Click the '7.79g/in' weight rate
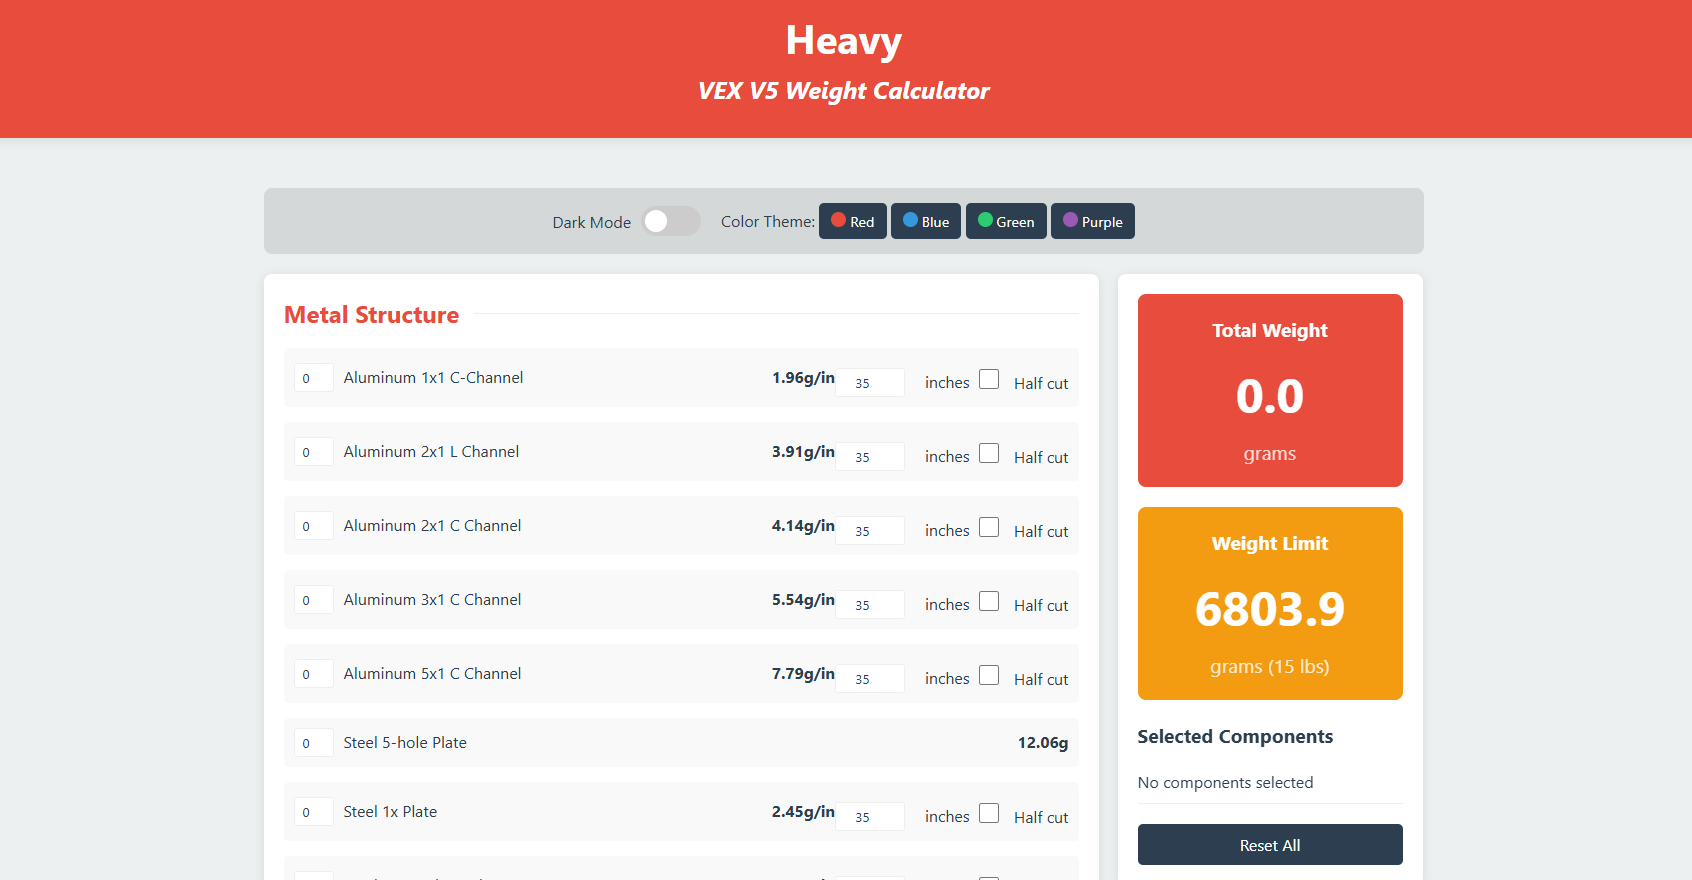Image resolution: width=1692 pixels, height=880 pixels. [803, 674]
